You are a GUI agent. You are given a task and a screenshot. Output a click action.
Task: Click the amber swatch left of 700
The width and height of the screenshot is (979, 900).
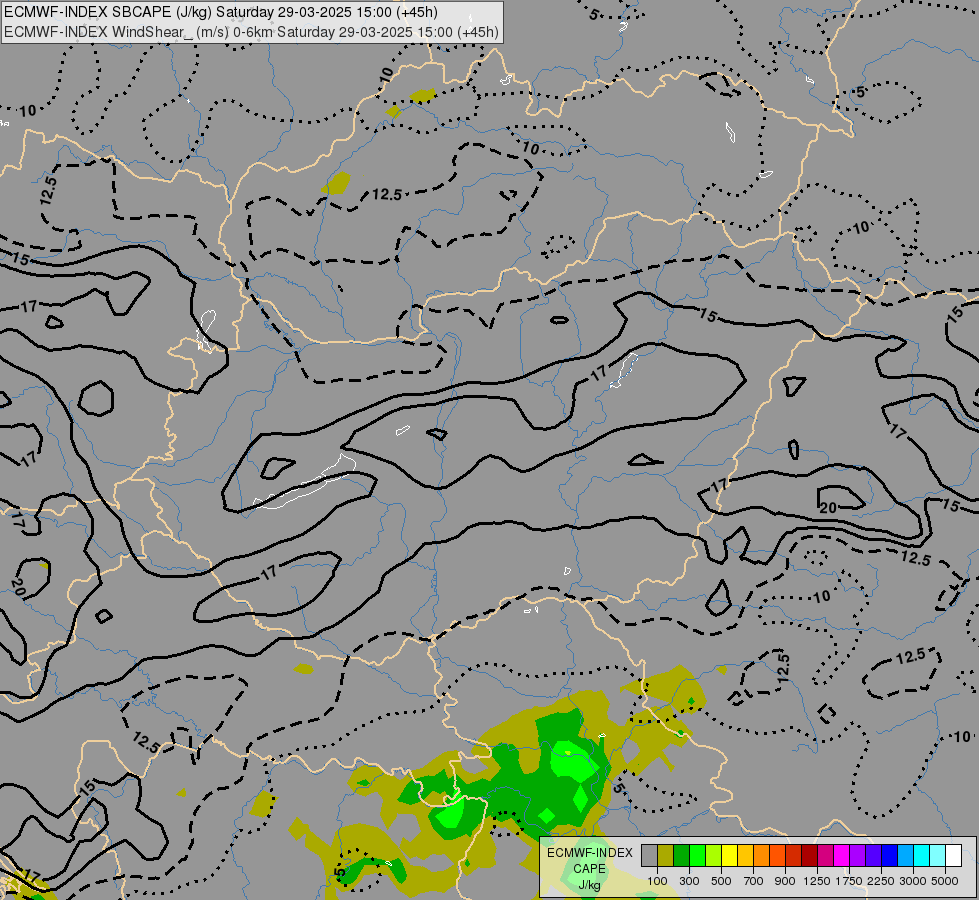(745, 855)
